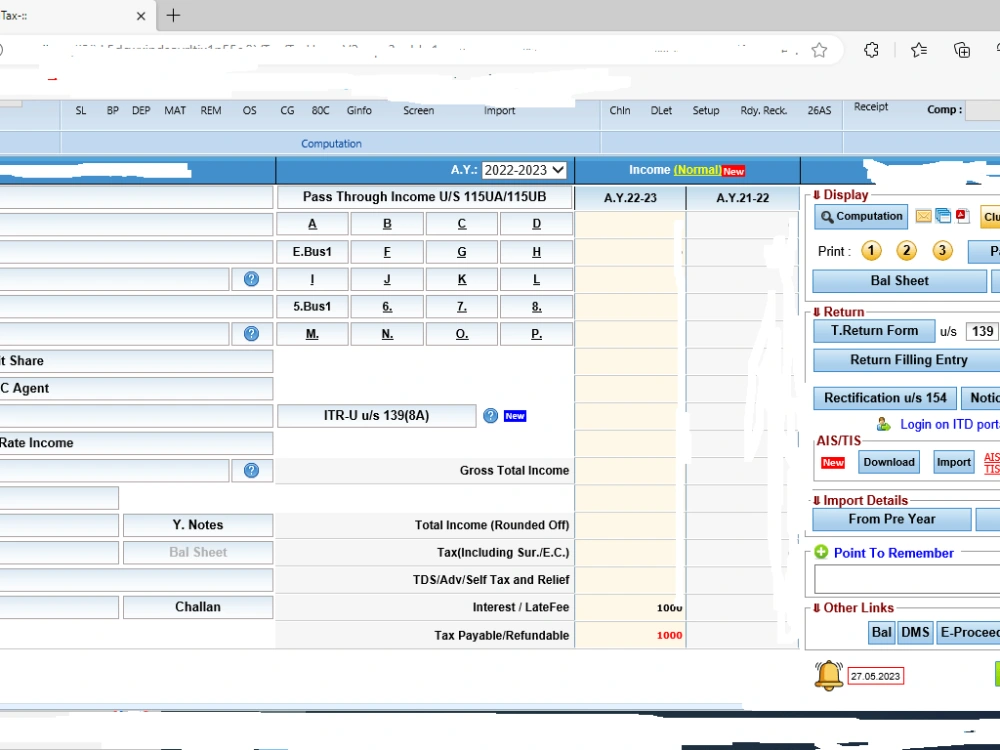This screenshot has width=1000, height=750.
Task: Open the CG menu item
Action: click(287, 110)
